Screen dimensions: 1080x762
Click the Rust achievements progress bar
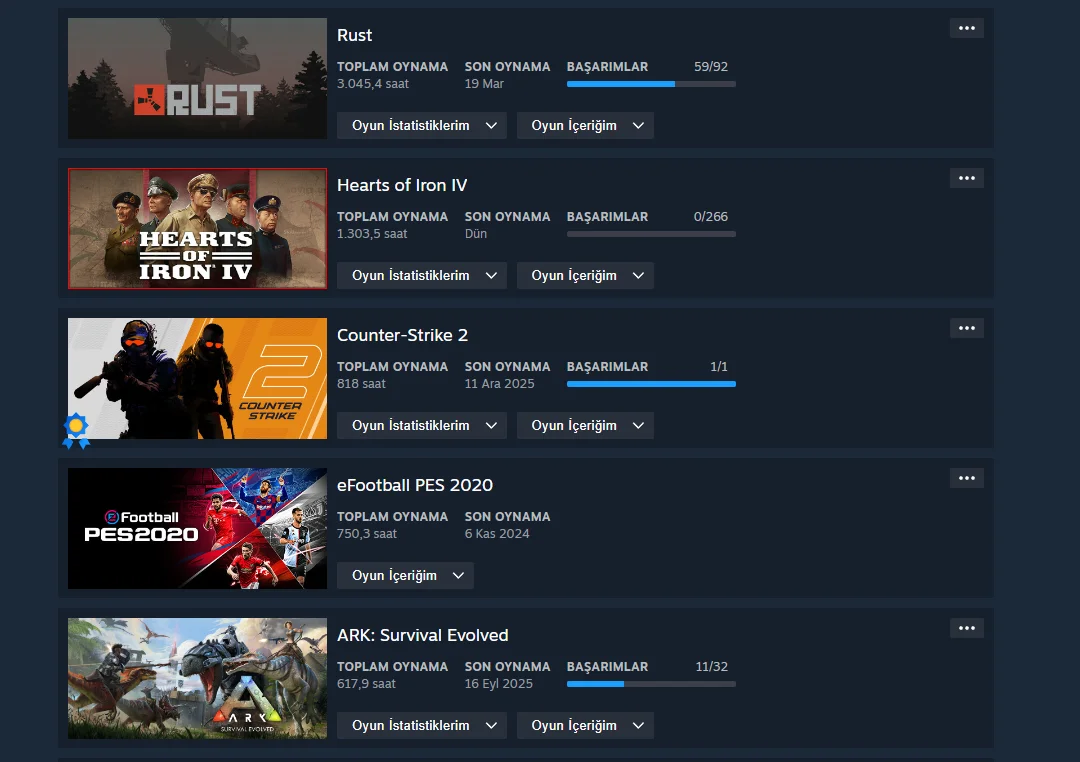651,84
